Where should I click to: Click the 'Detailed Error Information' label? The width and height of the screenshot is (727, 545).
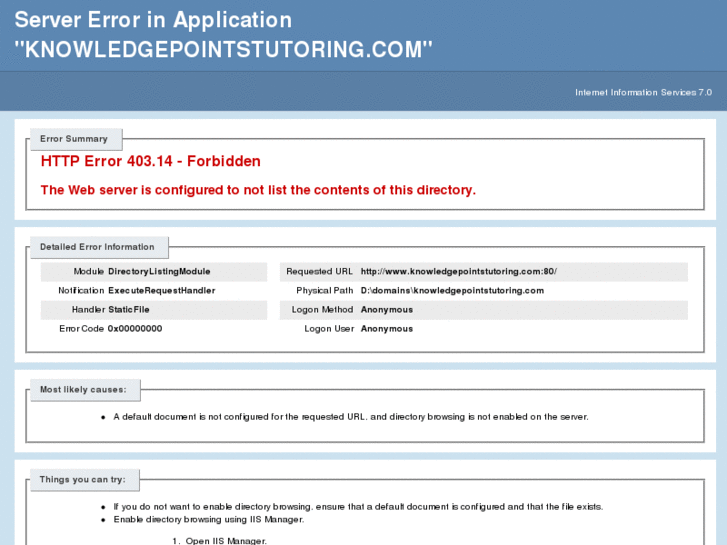coord(97,247)
